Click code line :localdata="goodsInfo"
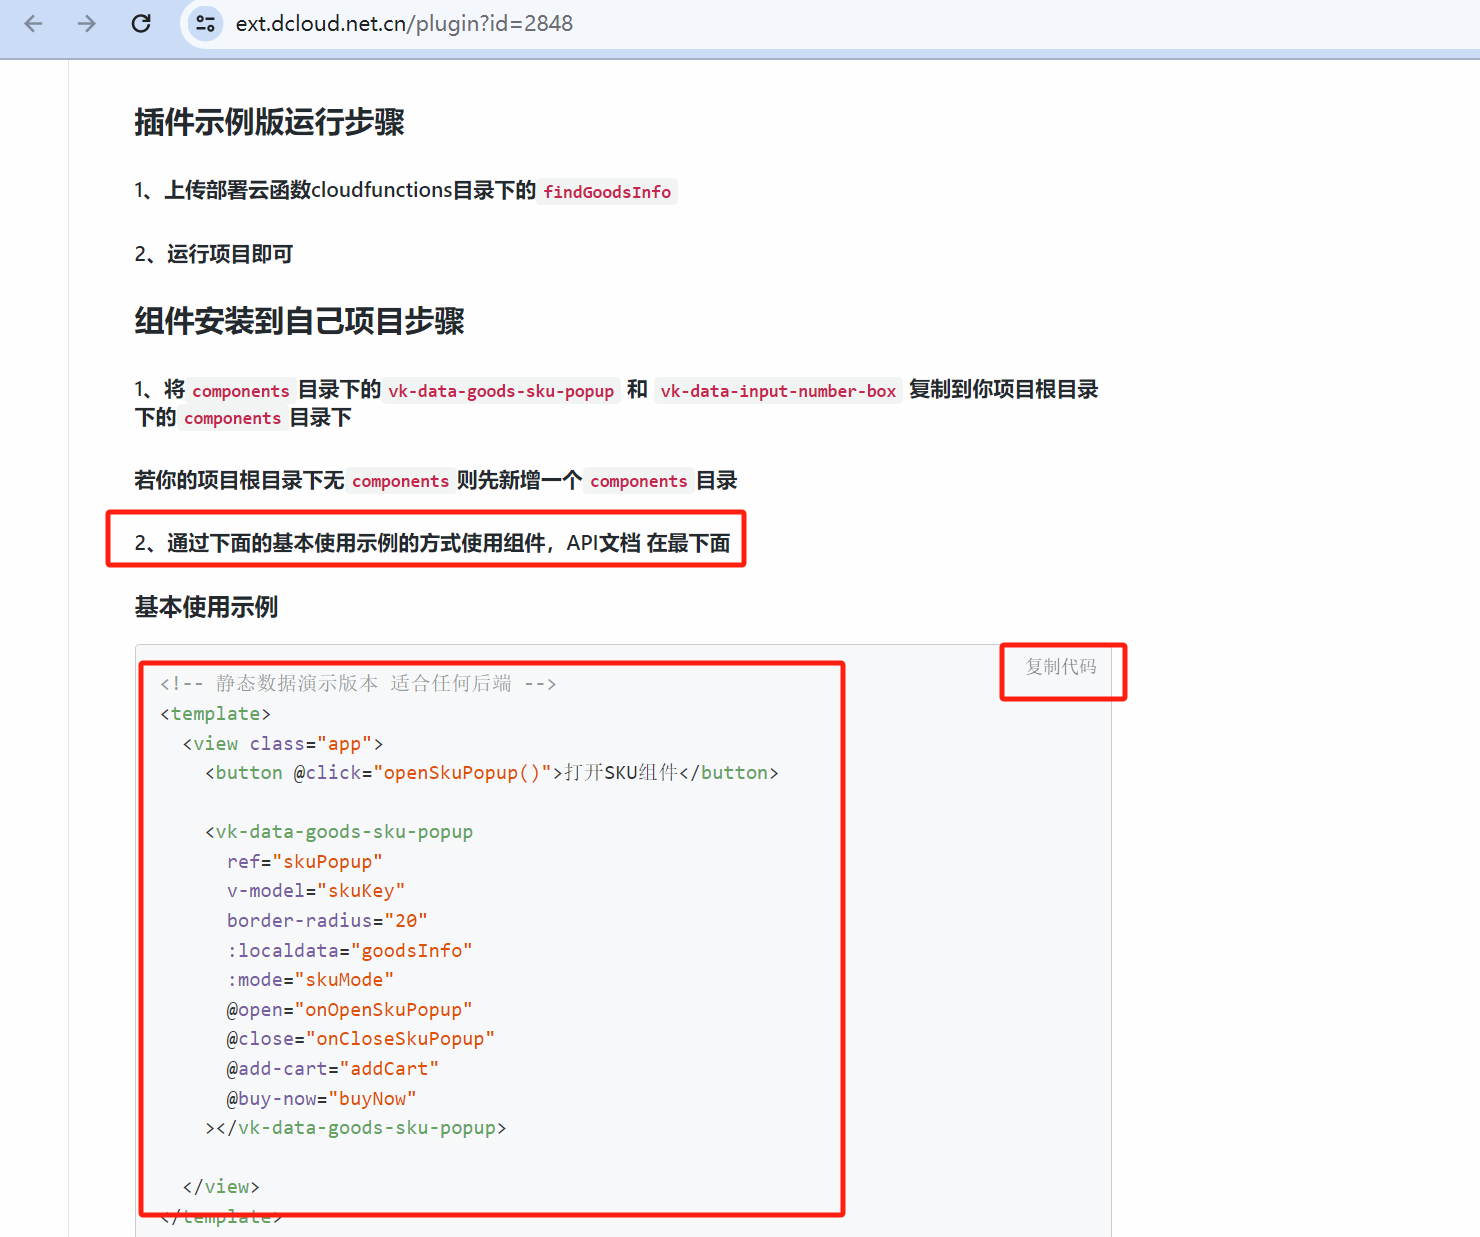This screenshot has height=1237, width=1480. pyautogui.click(x=350, y=950)
